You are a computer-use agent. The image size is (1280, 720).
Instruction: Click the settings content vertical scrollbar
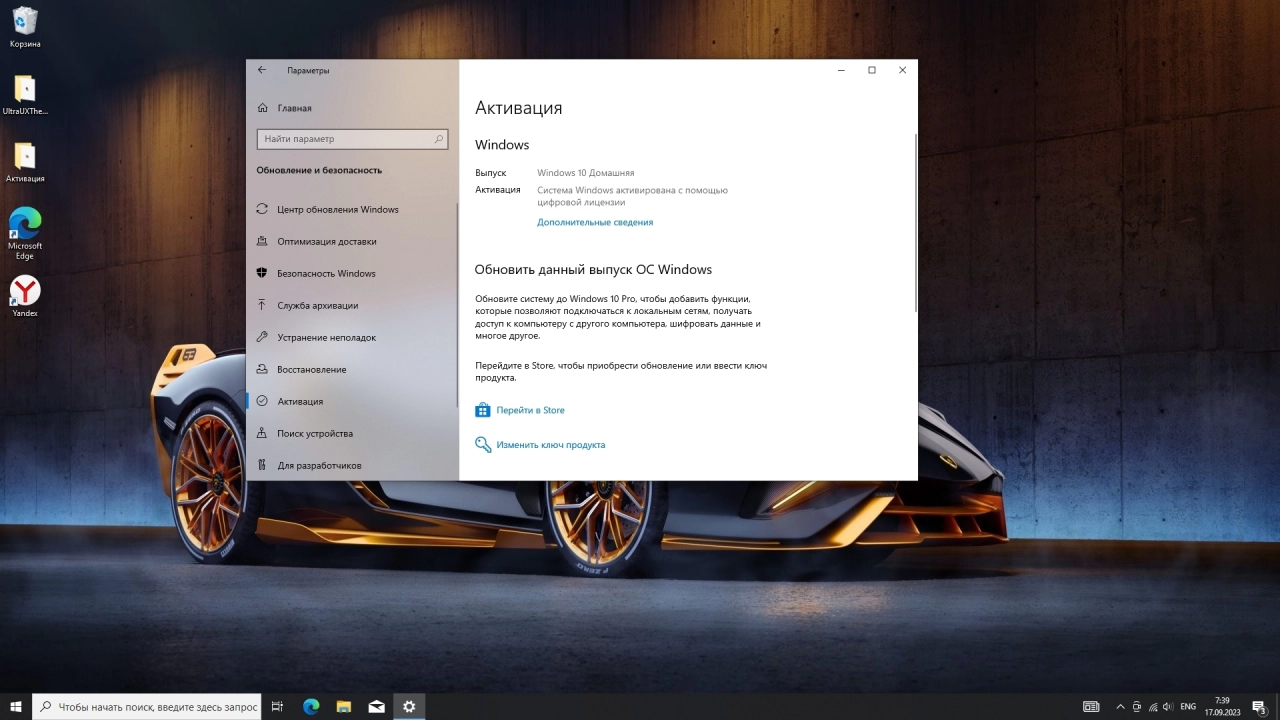915,222
